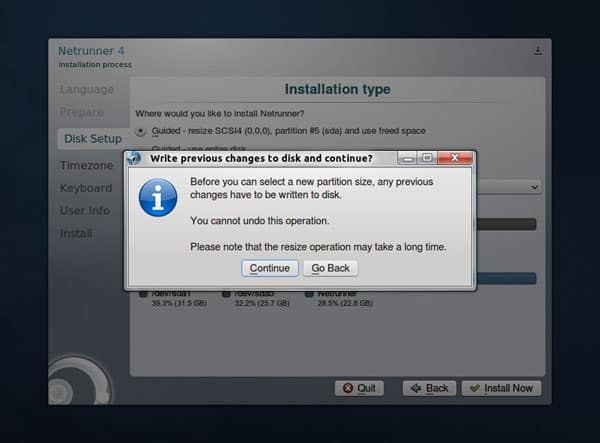This screenshot has width=600, height=443.
Task: Click the Back arrow icon
Action: click(416, 388)
